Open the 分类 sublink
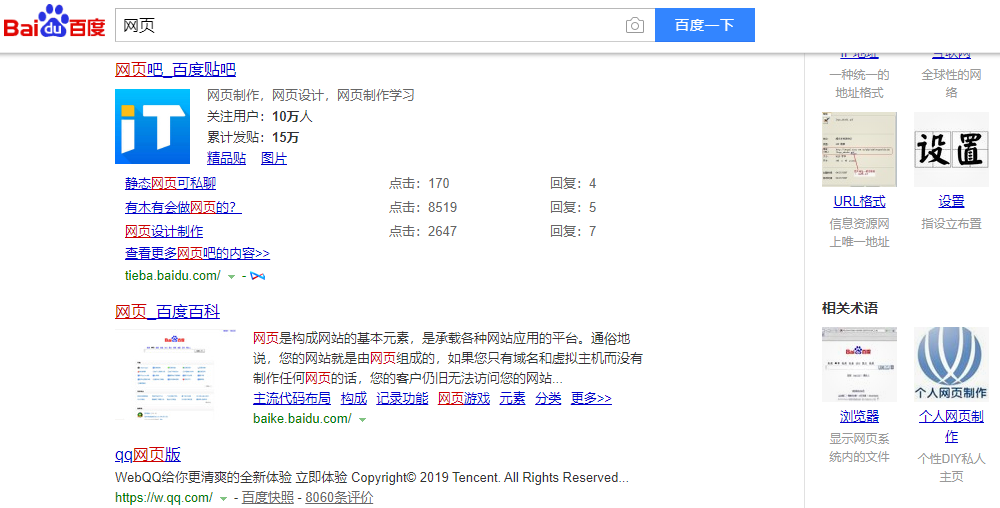This screenshot has height=508, width=1000. tap(548, 398)
